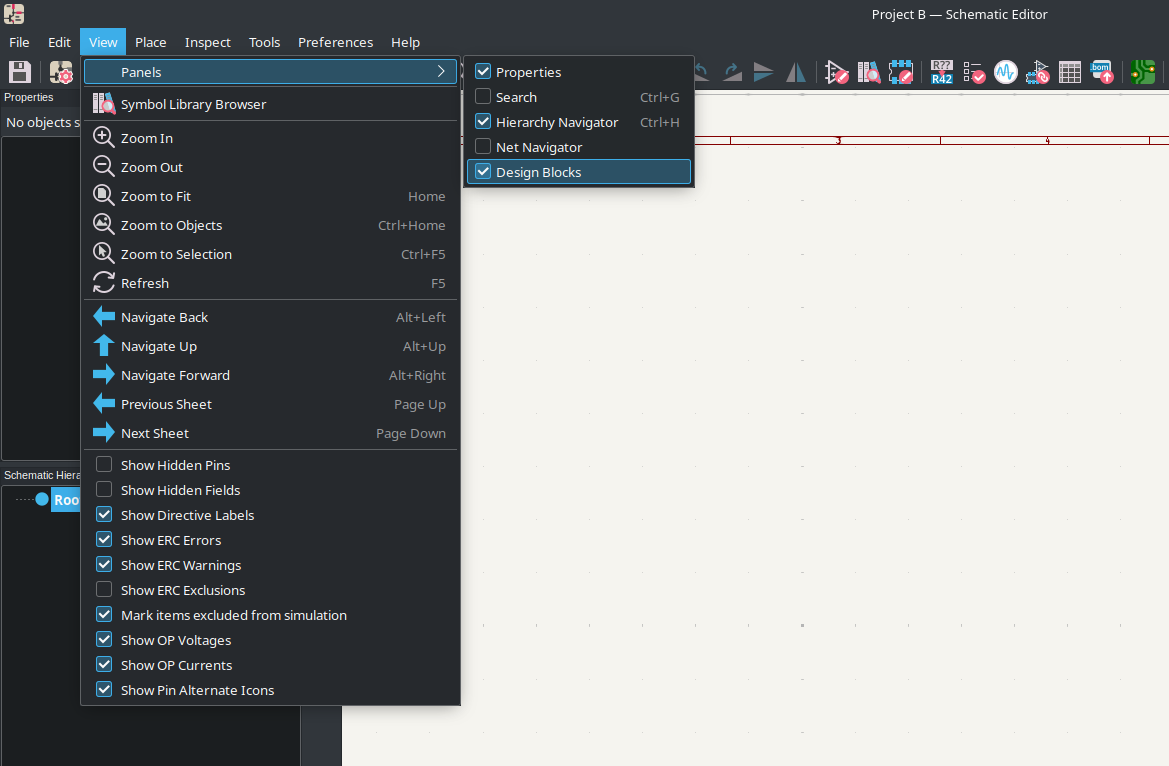Open the Inspect menu

tap(207, 42)
